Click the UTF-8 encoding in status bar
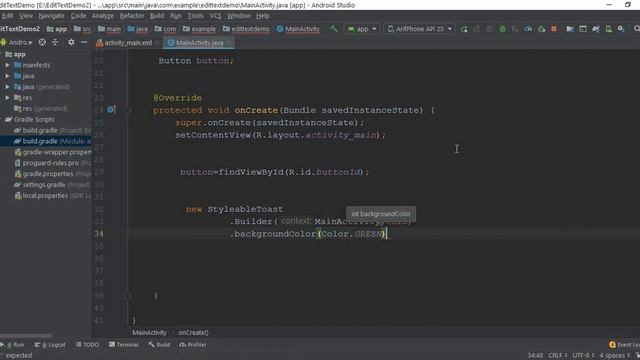The height and width of the screenshot is (360, 640). (x=583, y=356)
